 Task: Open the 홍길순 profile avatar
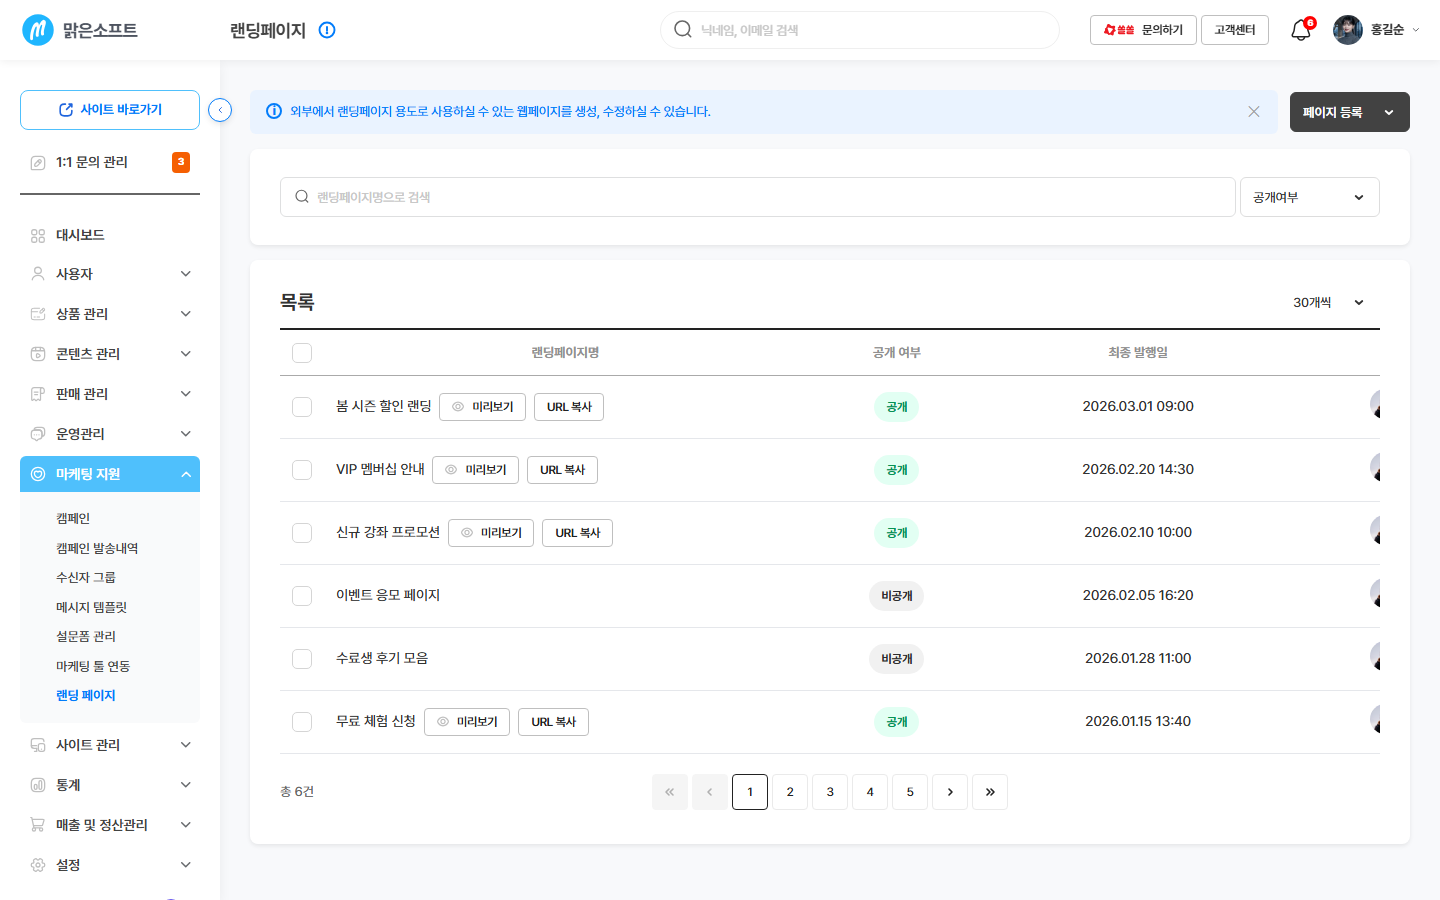[x=1348, y=30]
